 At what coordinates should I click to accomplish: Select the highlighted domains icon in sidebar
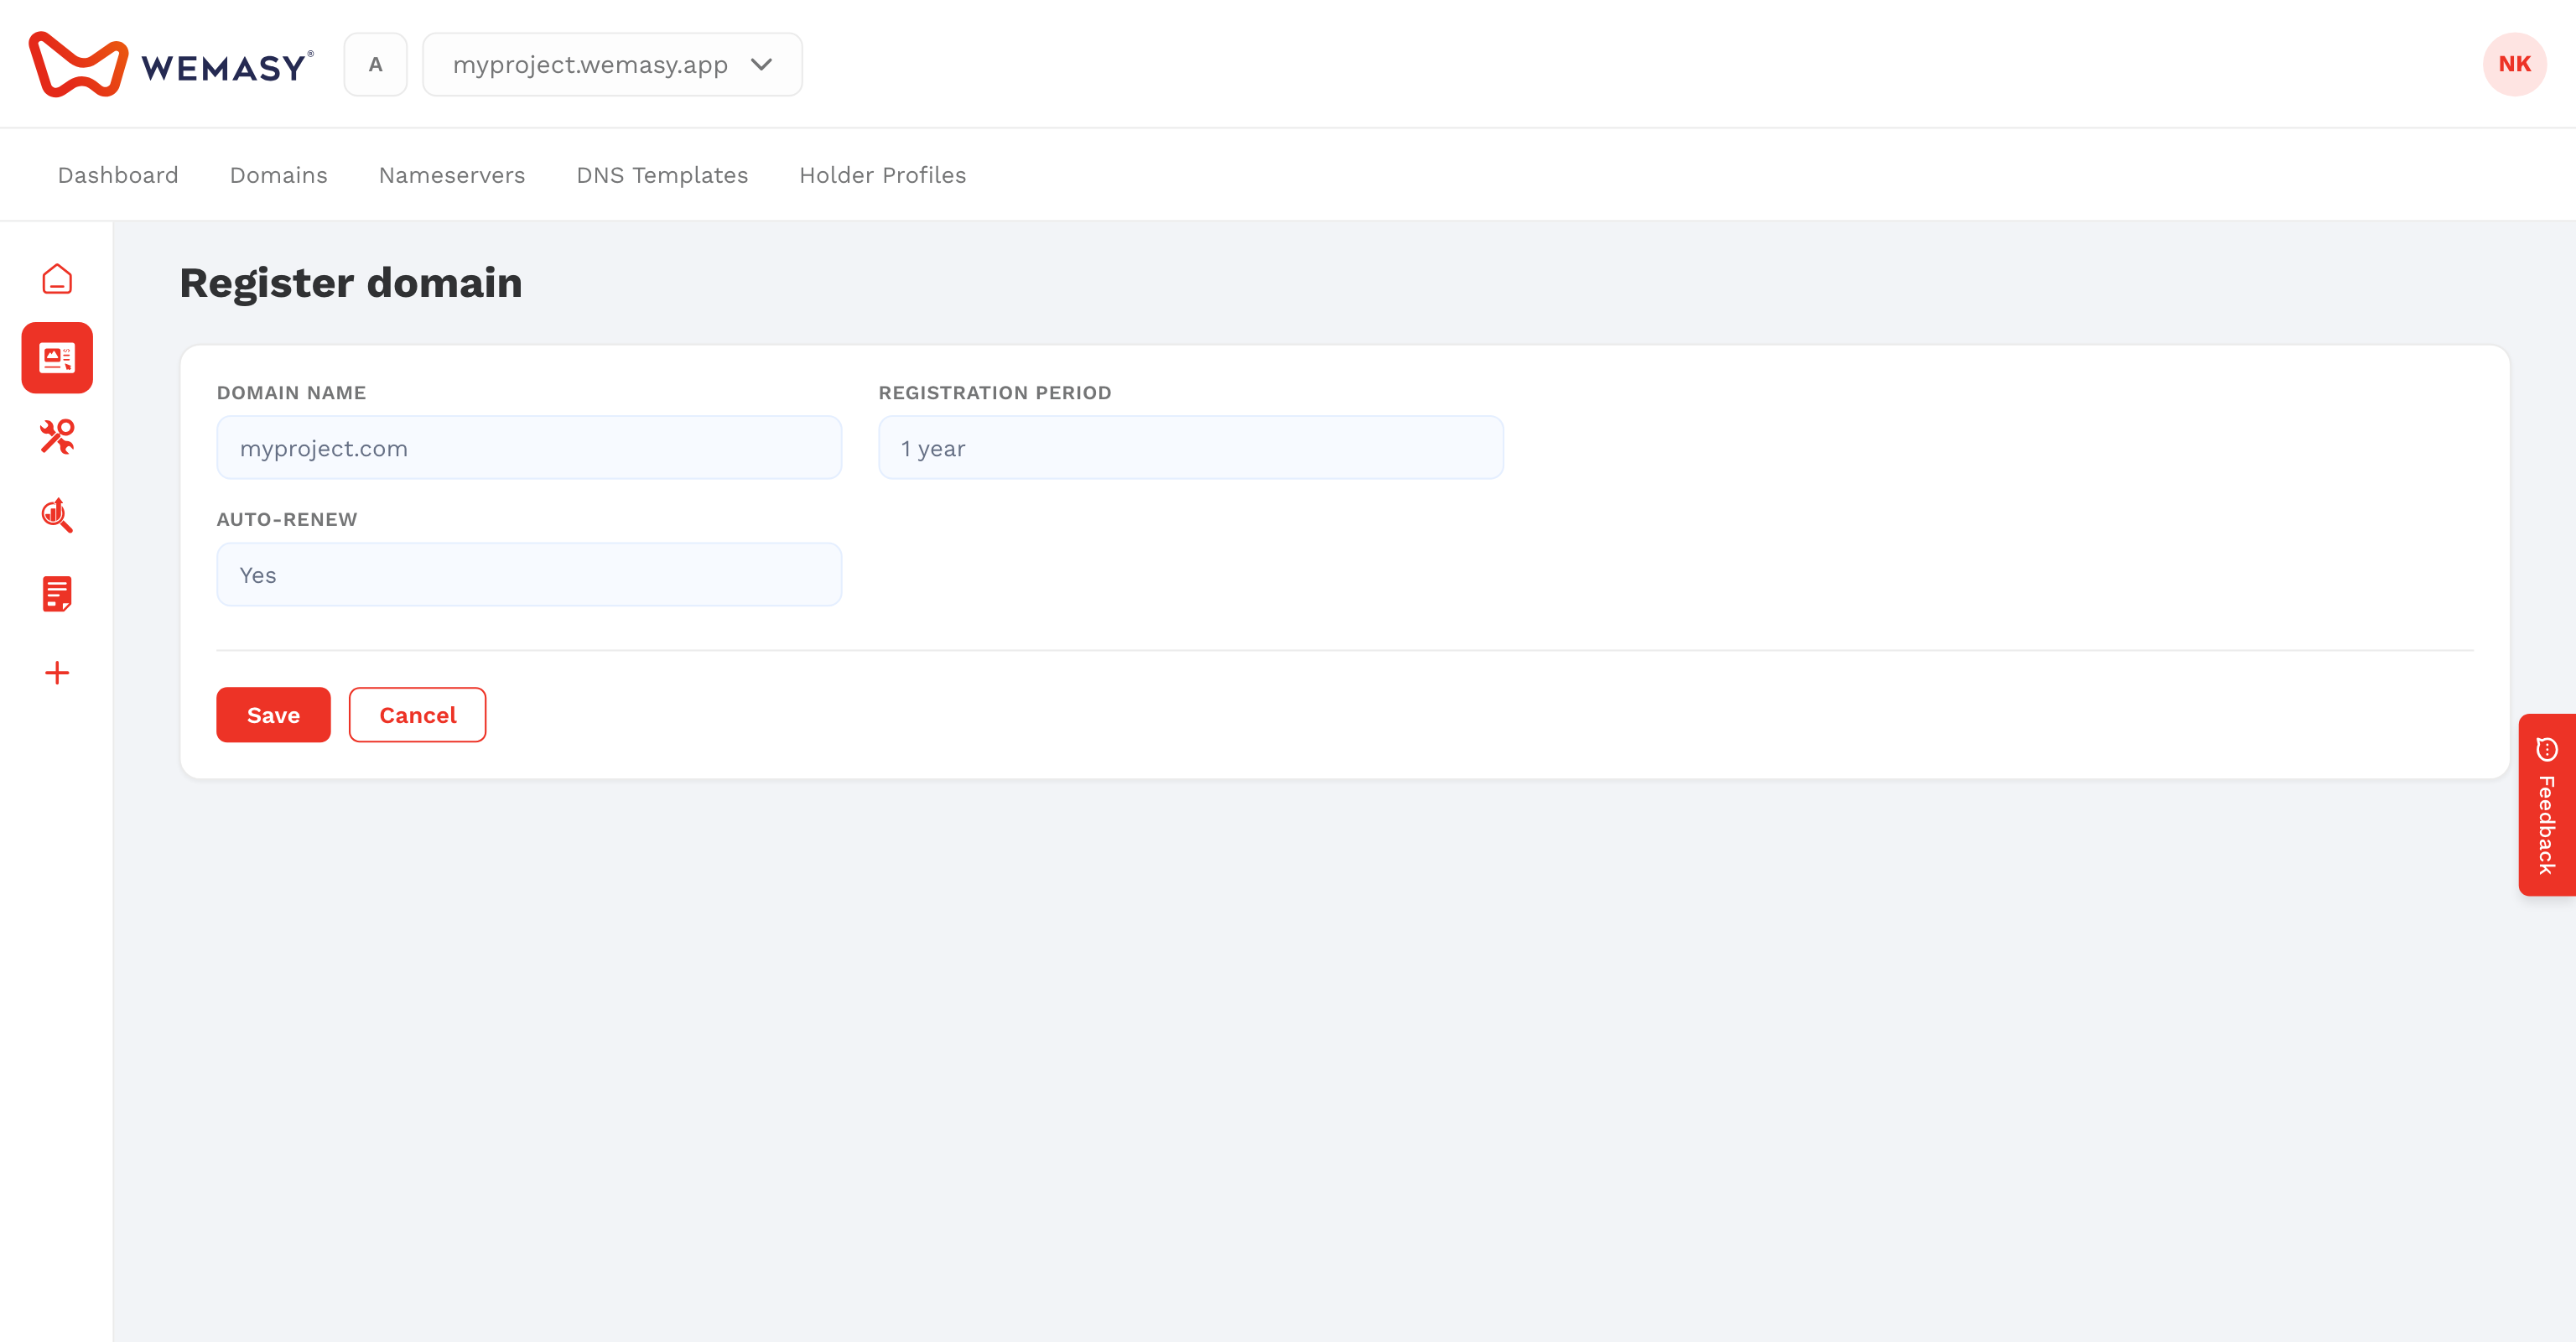point(57,358)
